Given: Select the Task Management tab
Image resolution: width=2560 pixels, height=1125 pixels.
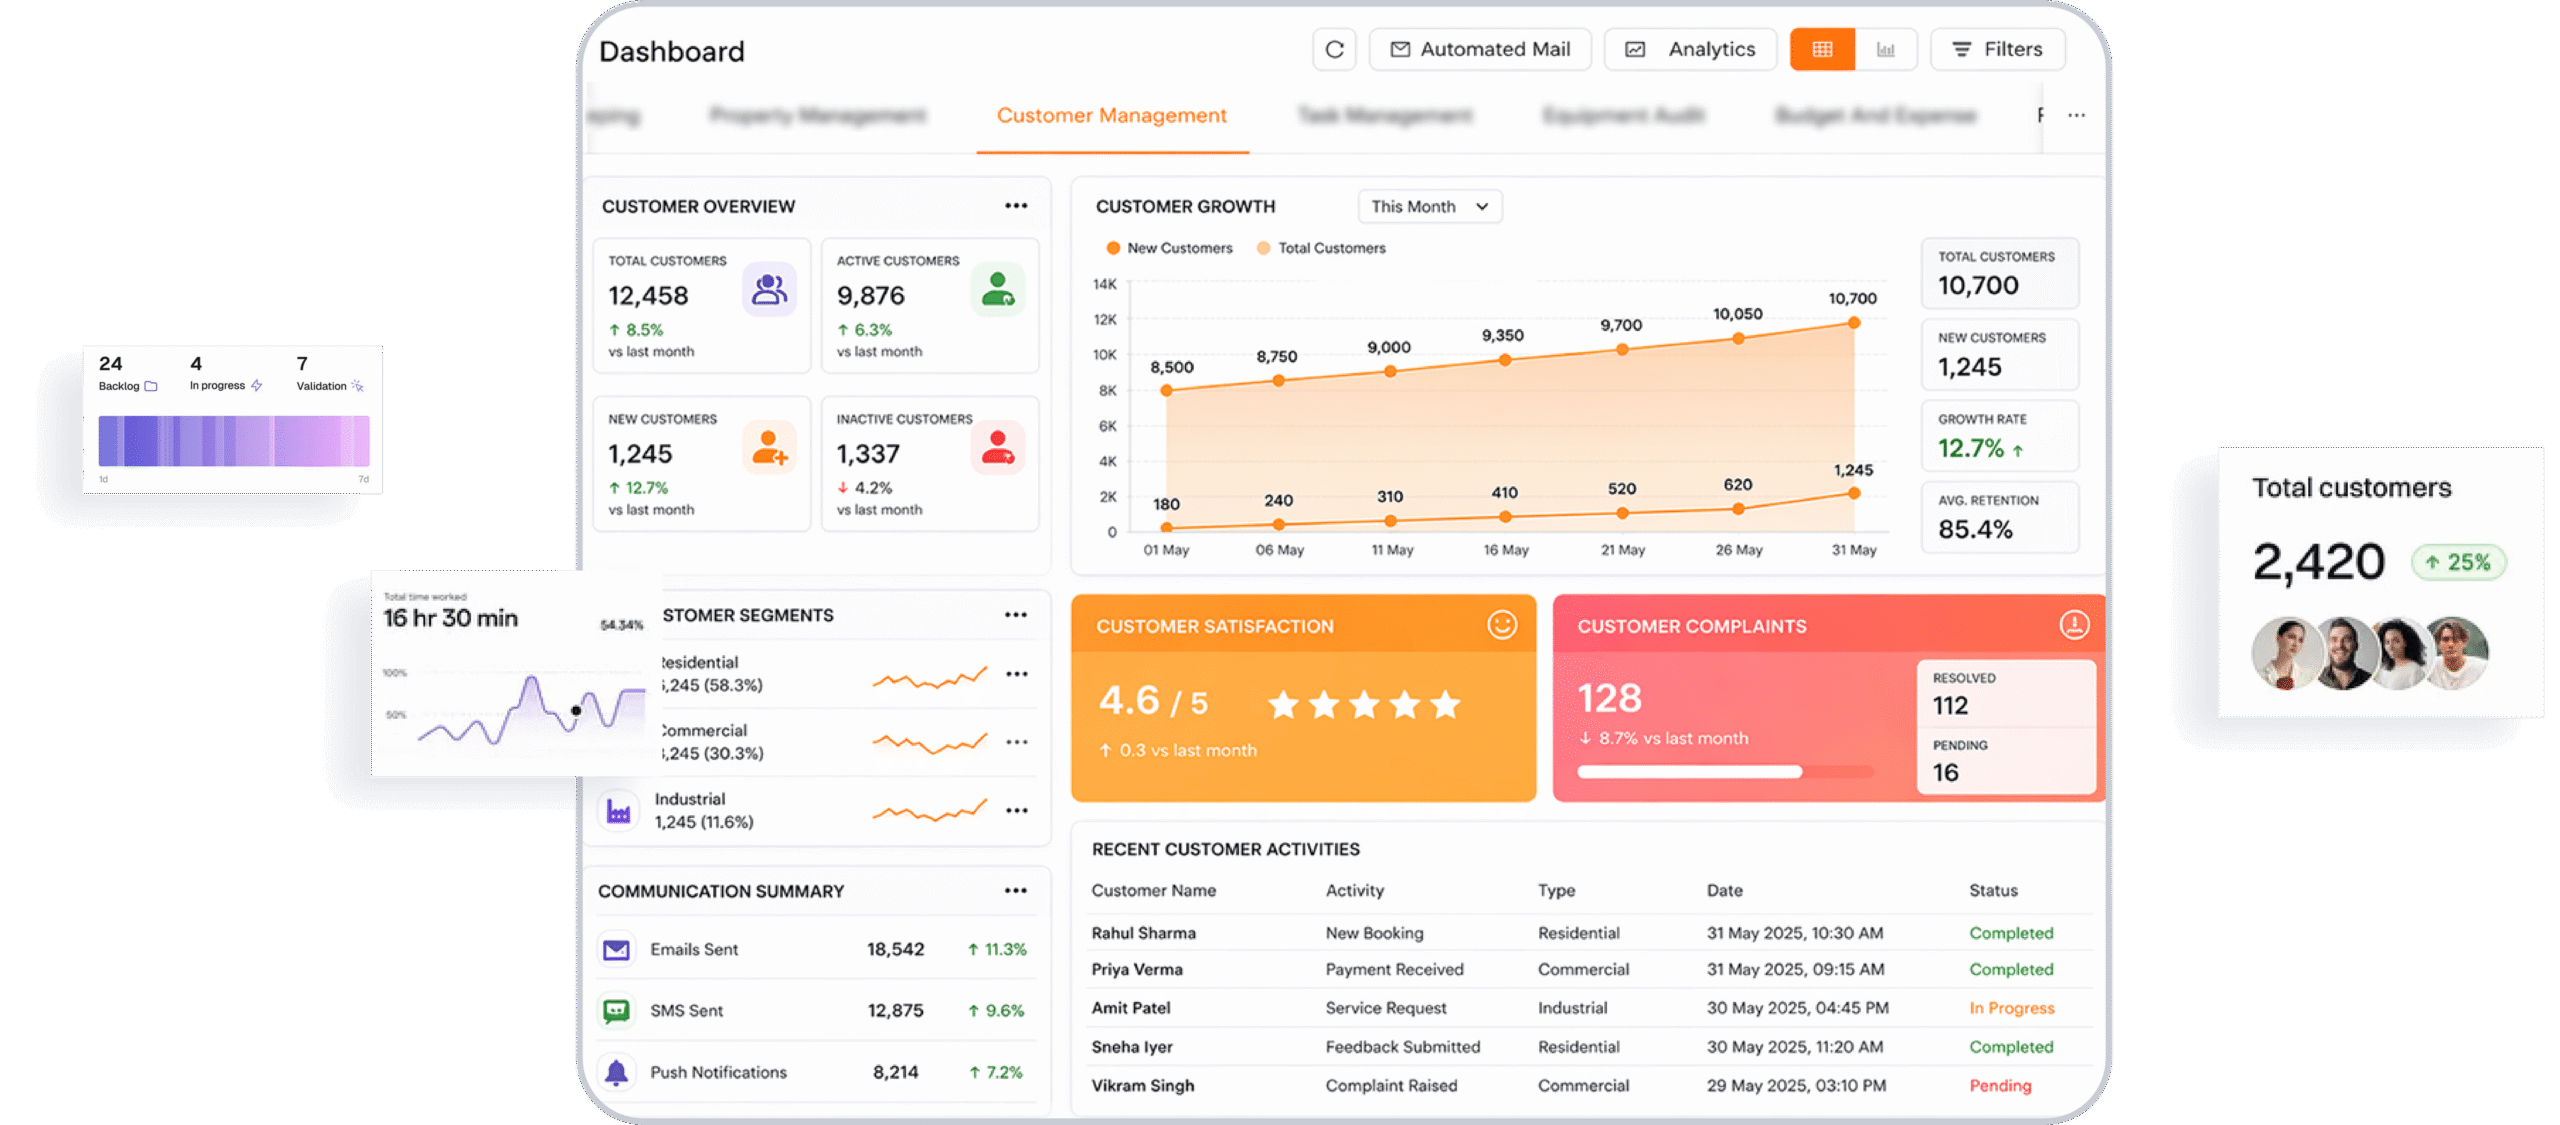Looking at the screenshot, I should pos(1385,116).
